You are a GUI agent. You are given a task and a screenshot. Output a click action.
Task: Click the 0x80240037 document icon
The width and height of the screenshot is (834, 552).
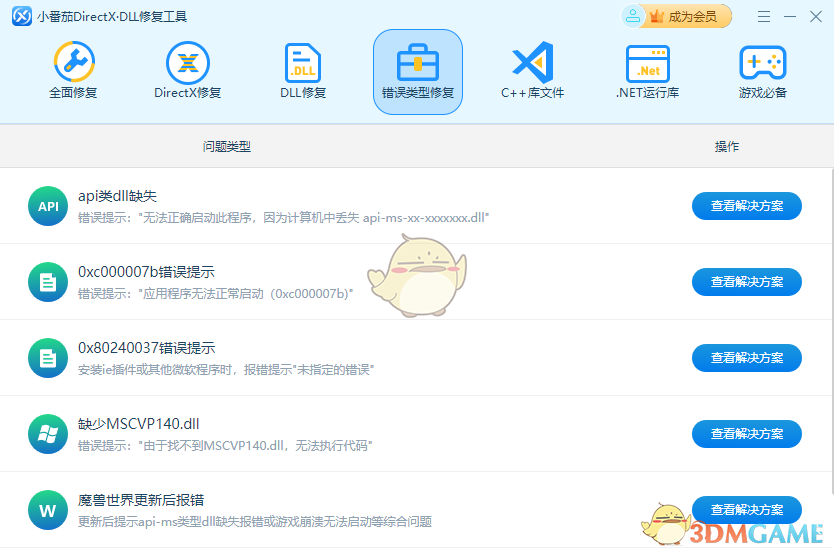[x=48, y=358]
